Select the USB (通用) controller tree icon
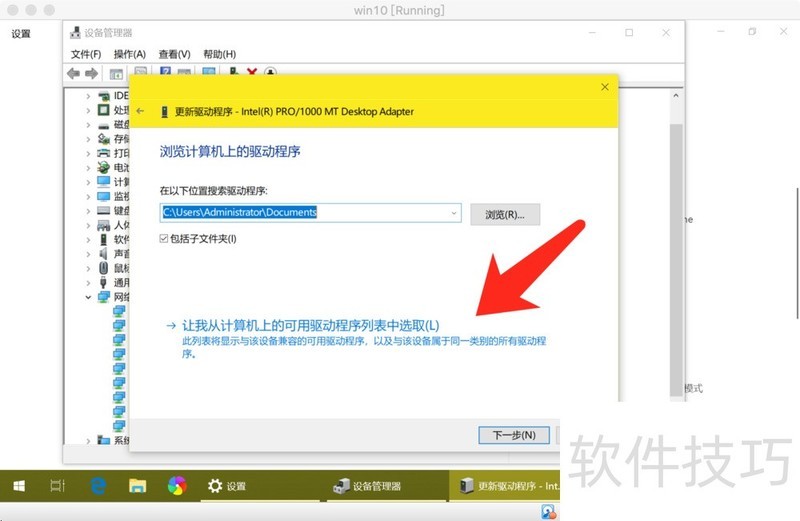 coord(104,282)
